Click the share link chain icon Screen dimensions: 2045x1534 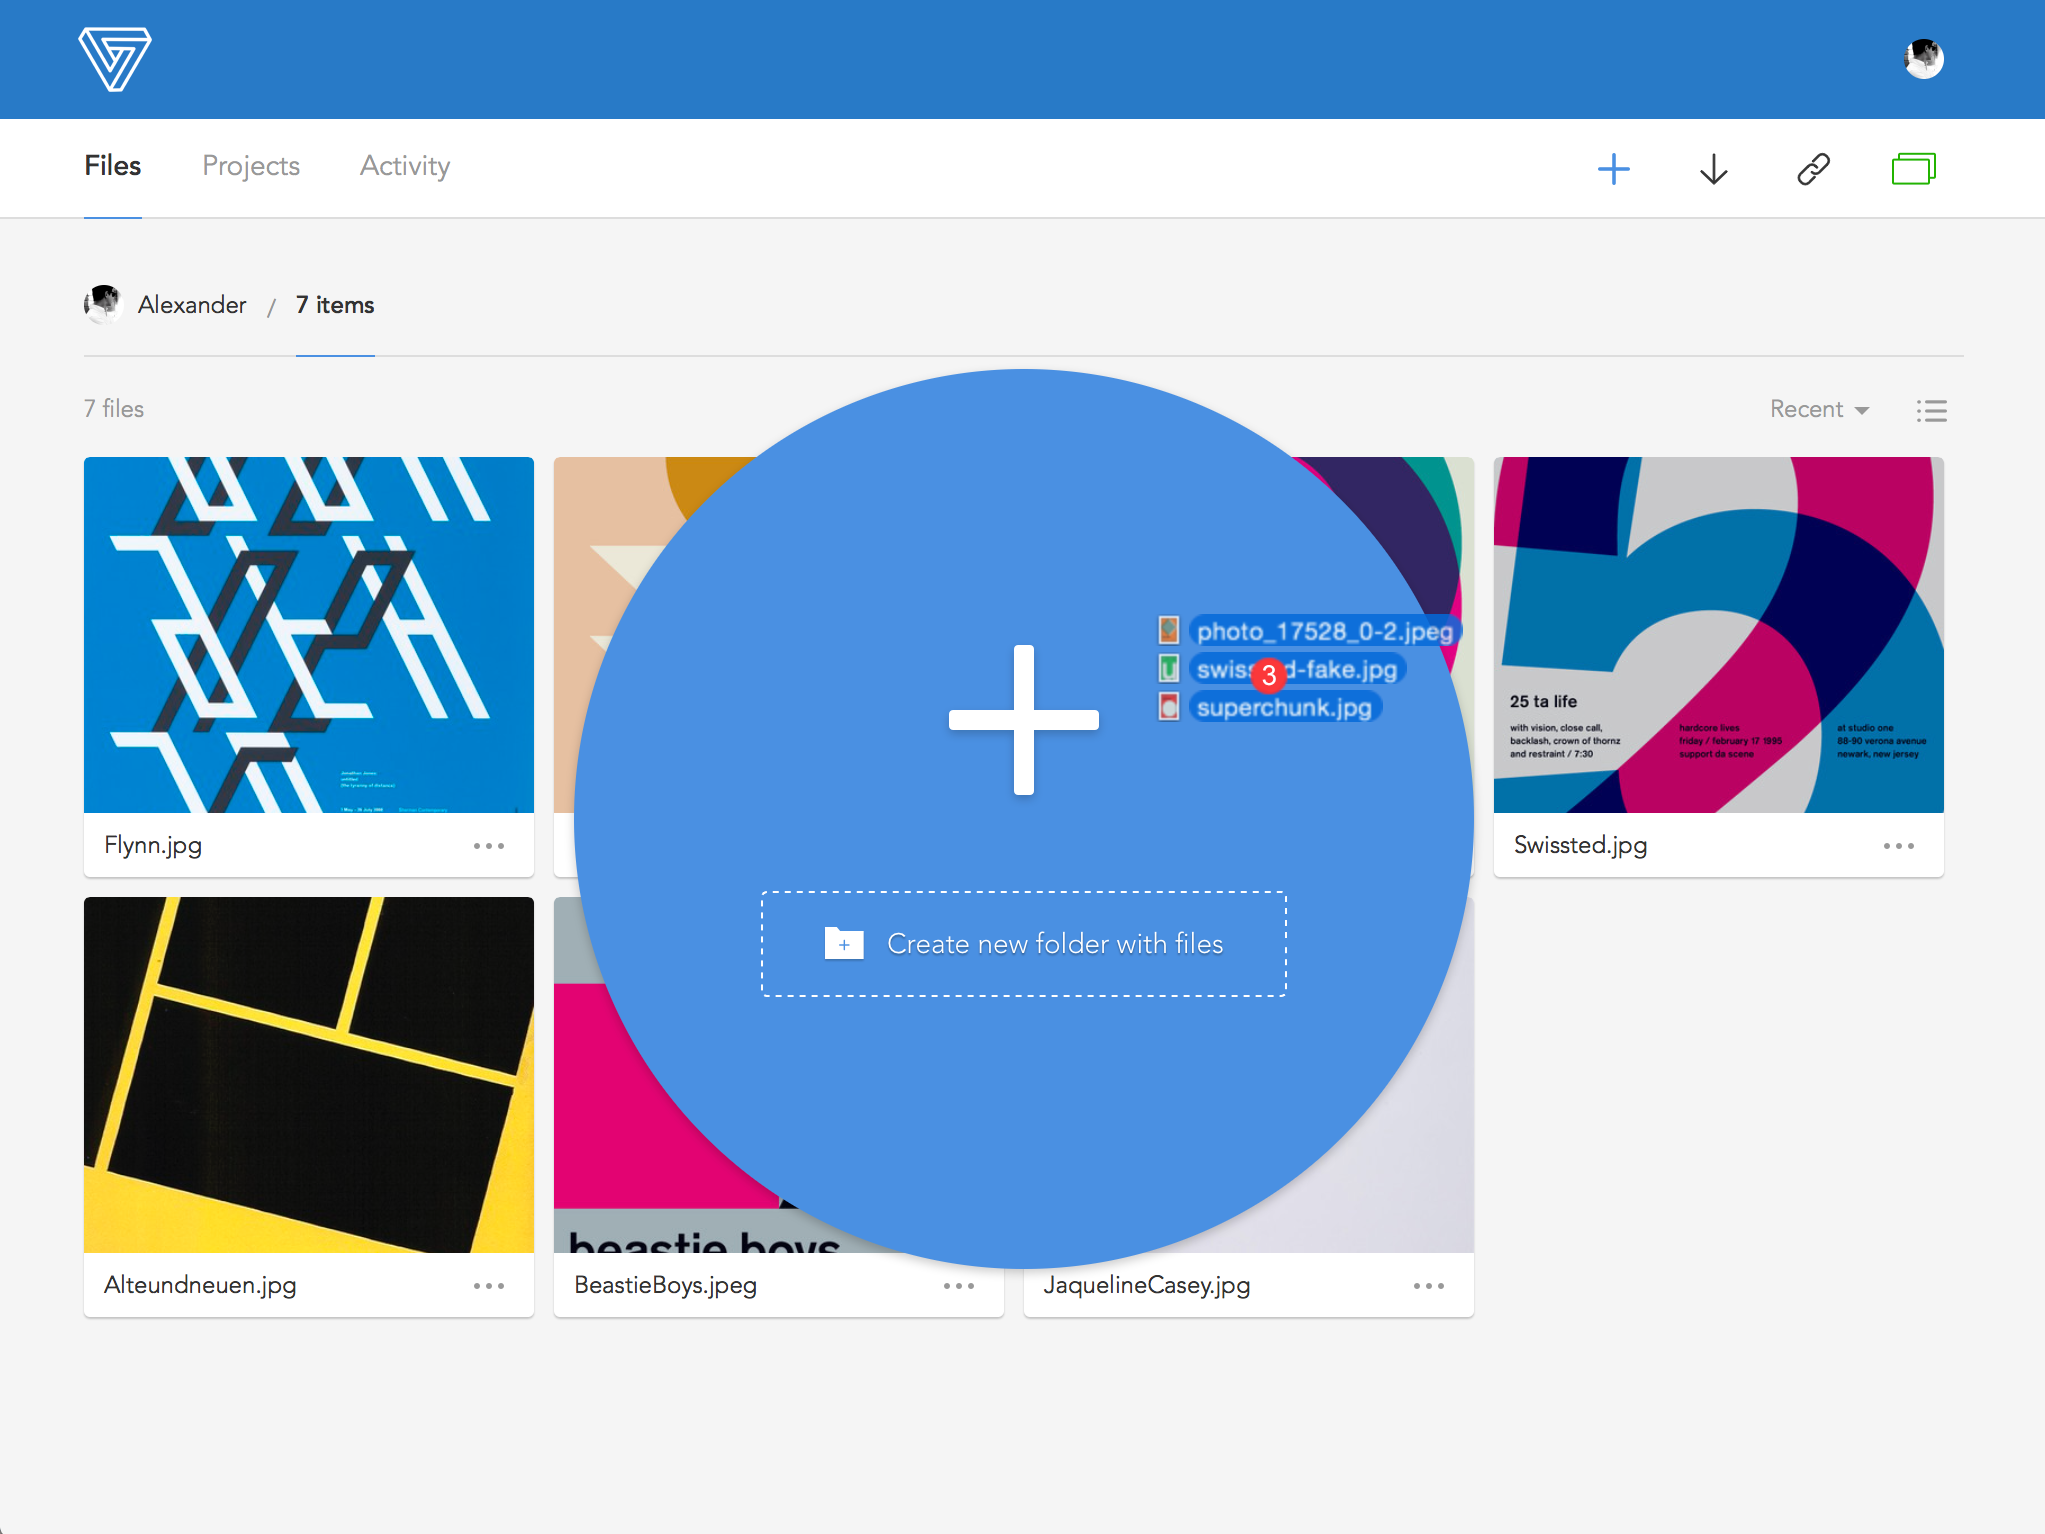click(x=1813, y=169)
